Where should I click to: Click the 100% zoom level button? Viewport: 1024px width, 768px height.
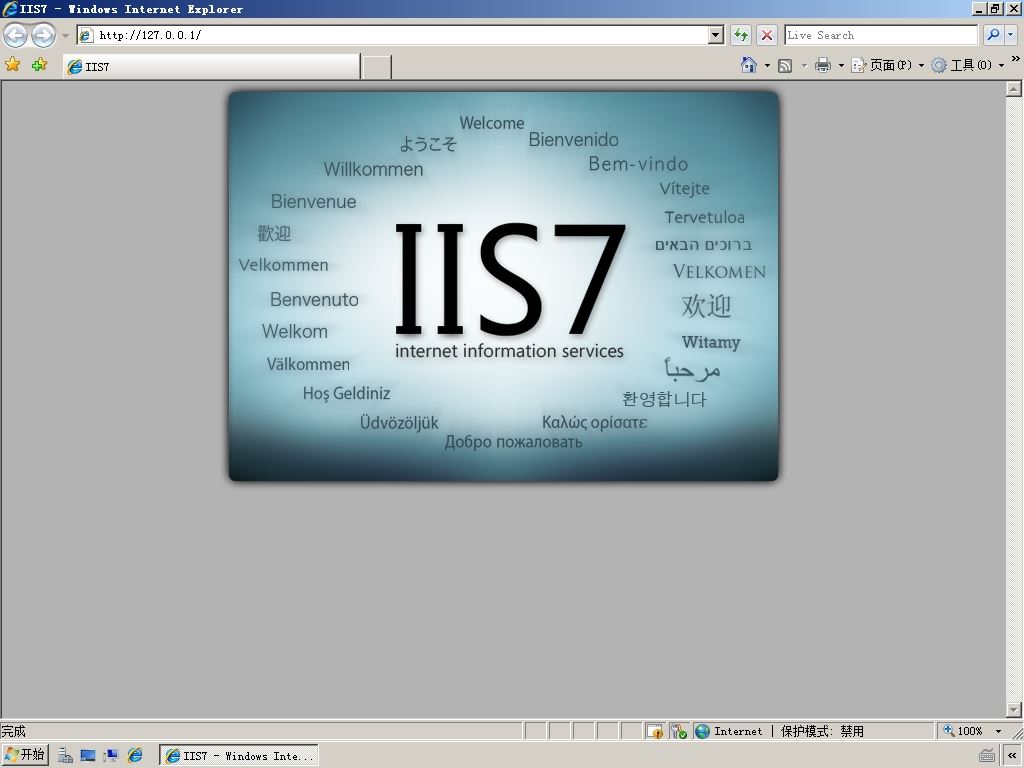[963, 731]
